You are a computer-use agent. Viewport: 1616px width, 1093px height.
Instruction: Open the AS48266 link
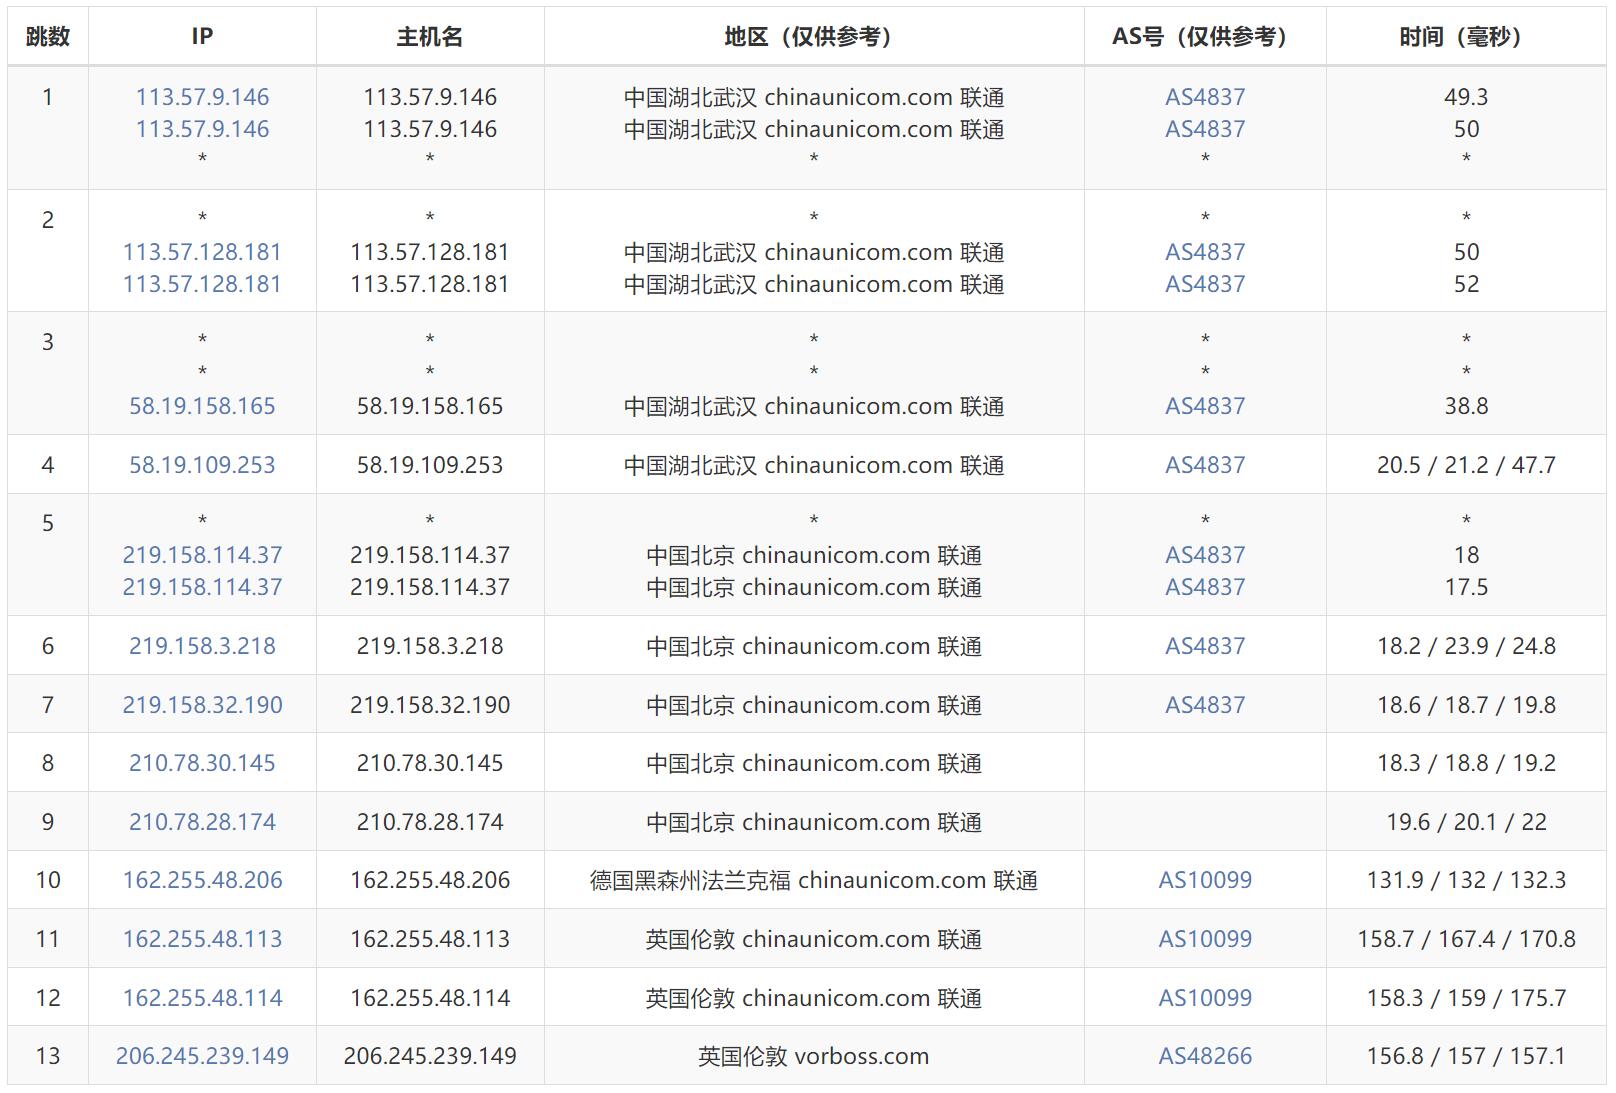tap(1205, 1056)
